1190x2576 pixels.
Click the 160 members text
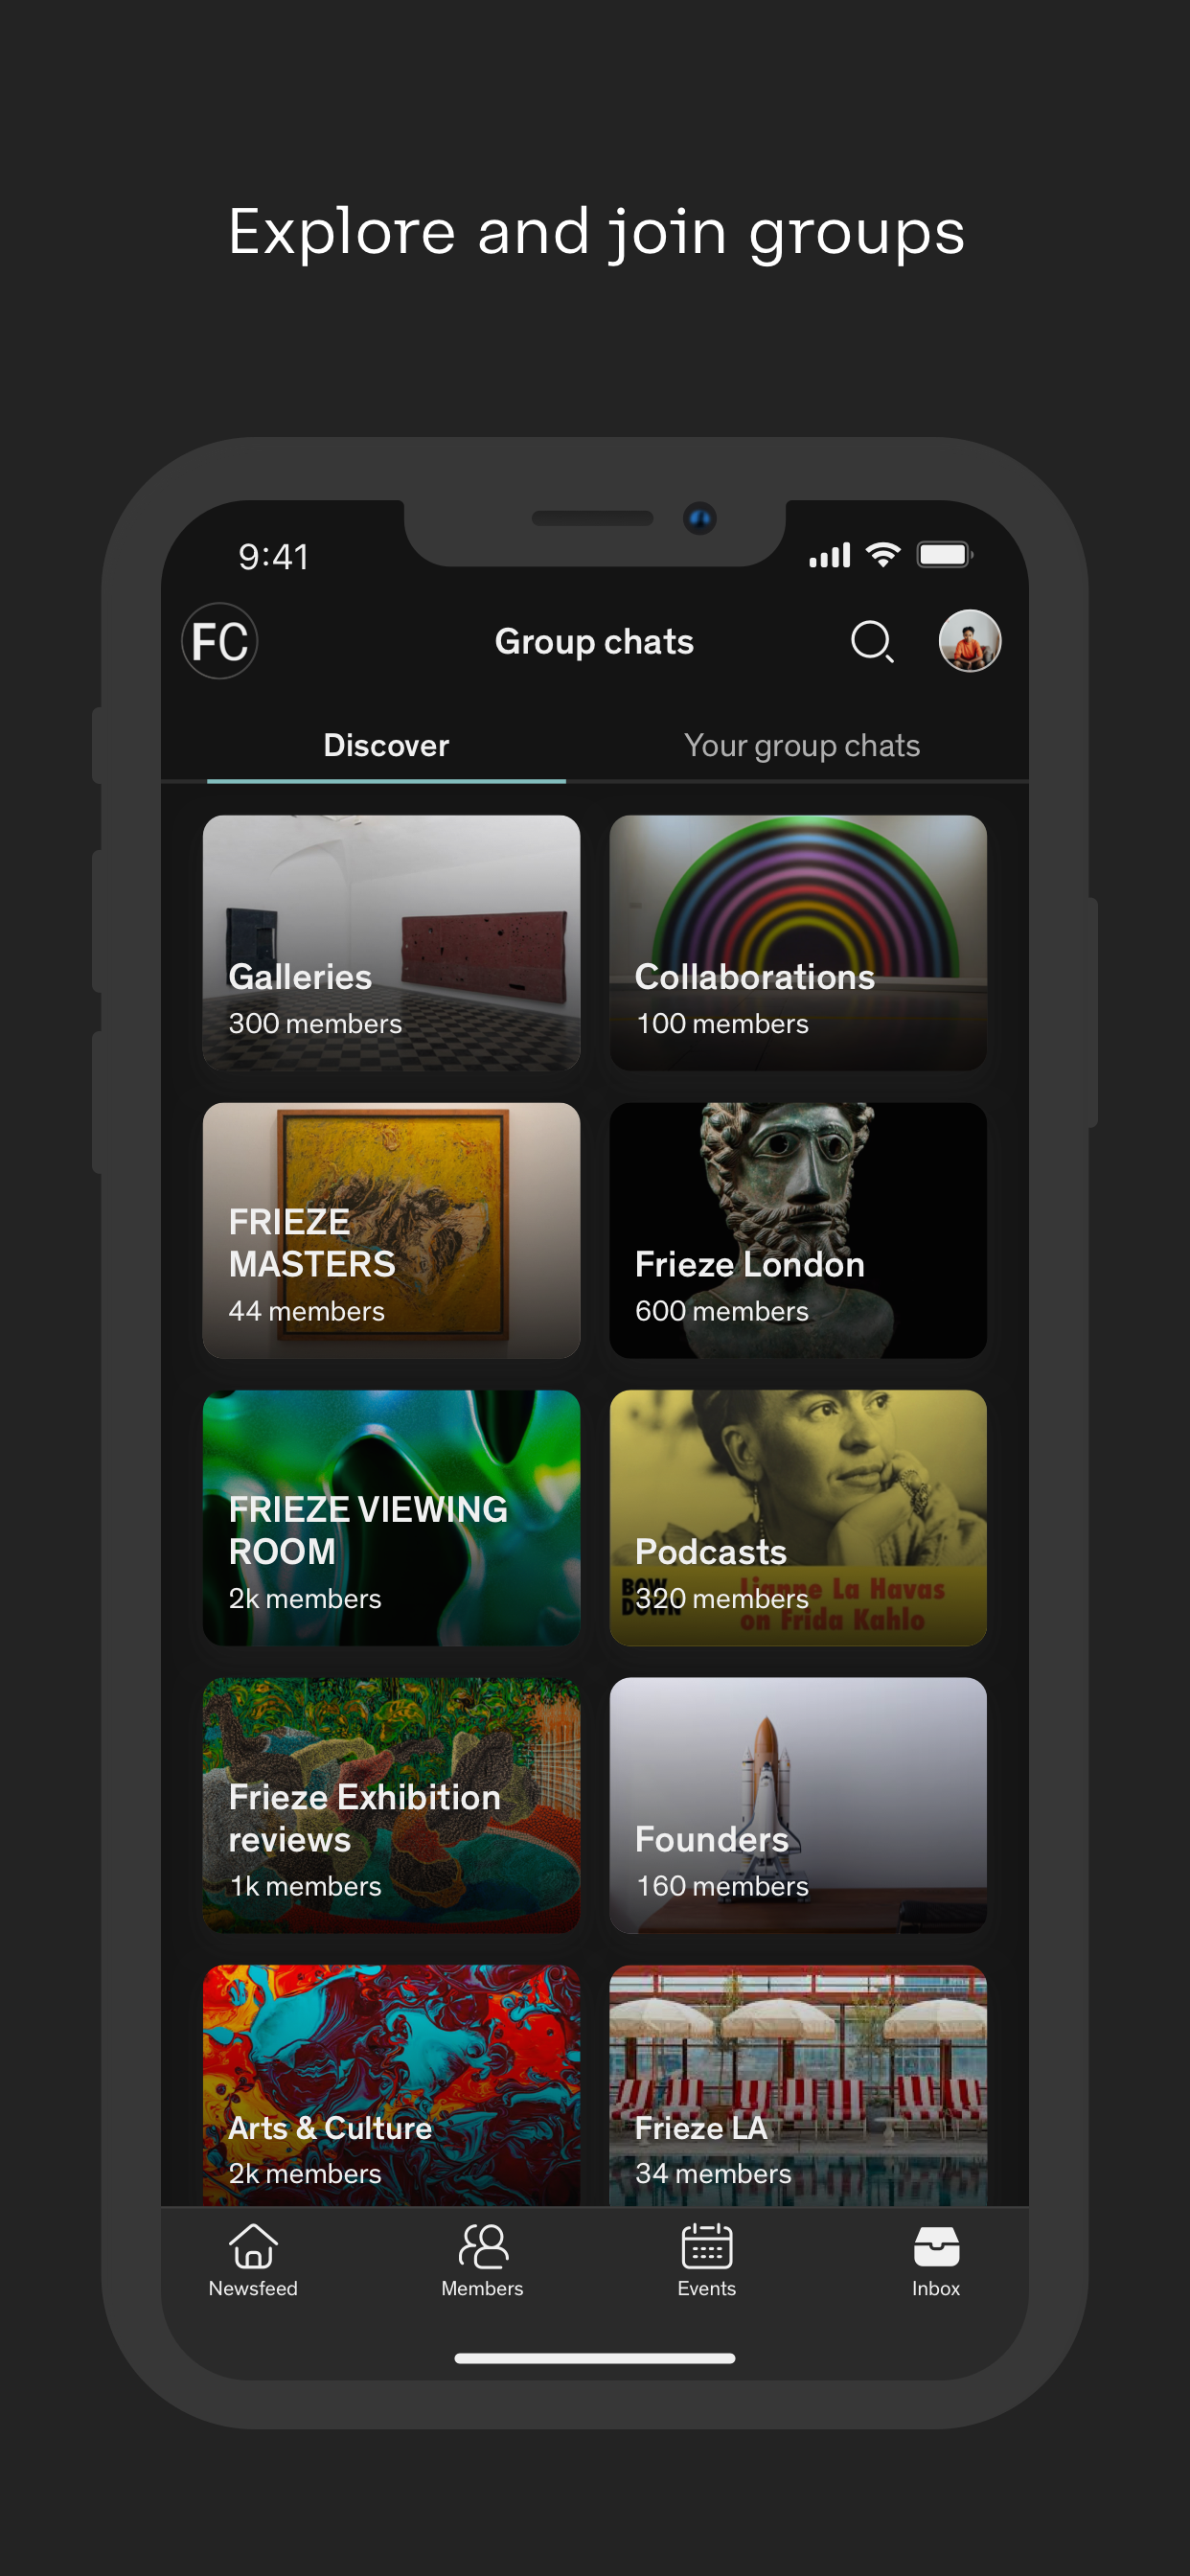click(x=722, y=1886)
